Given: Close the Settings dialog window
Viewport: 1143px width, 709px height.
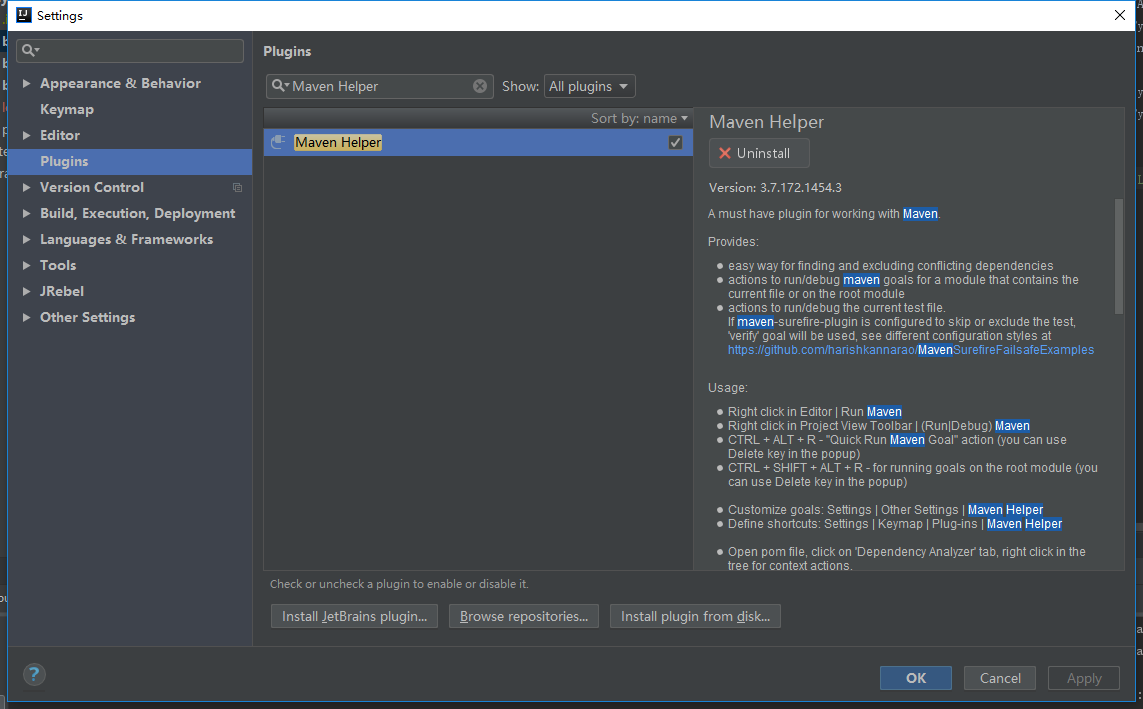Looking at the screenshot, I should pos(1120,15).
